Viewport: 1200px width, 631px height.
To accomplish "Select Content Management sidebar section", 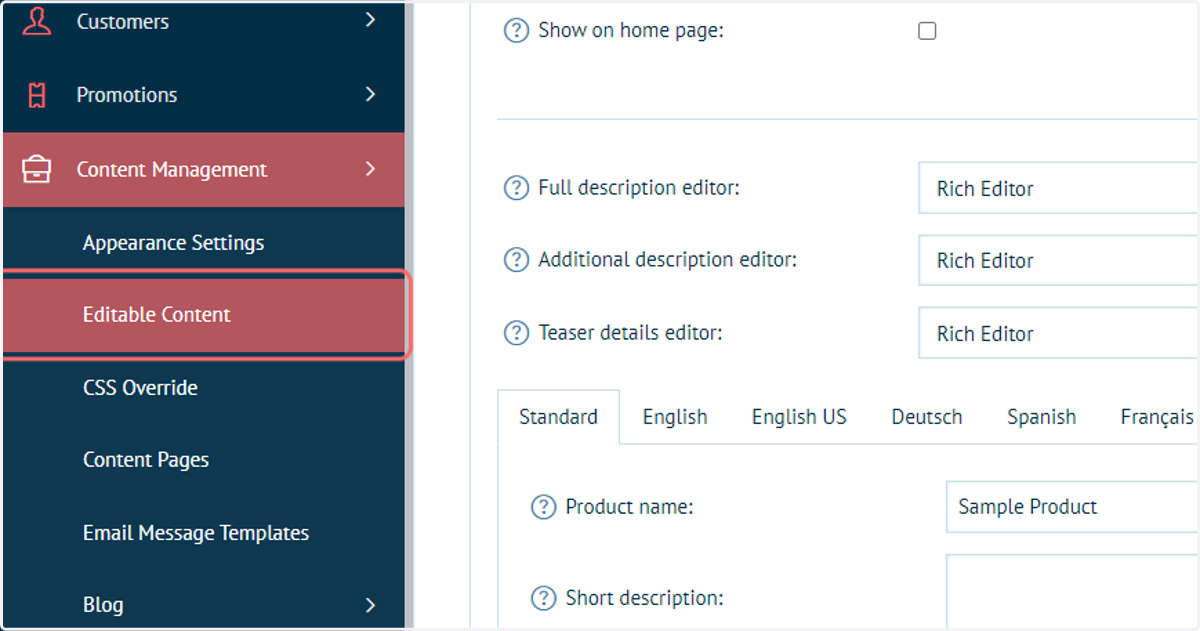I will 203,170.
